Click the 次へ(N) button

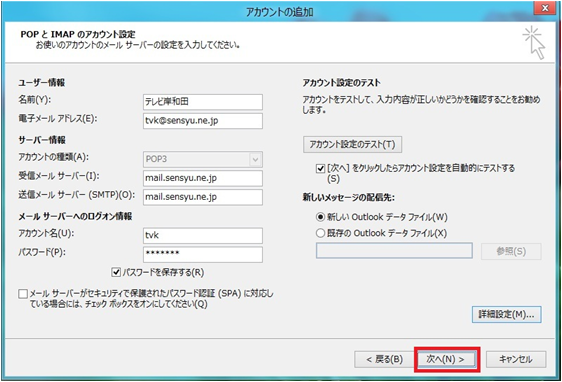[447, 359]
